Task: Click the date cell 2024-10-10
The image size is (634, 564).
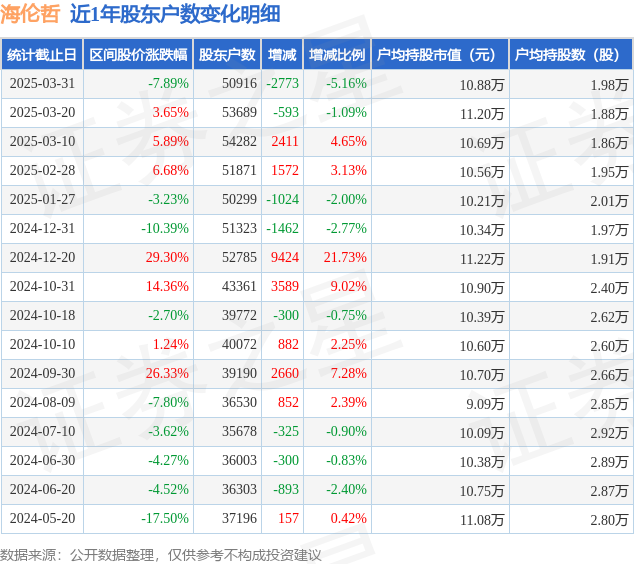Action: (42, 344)
